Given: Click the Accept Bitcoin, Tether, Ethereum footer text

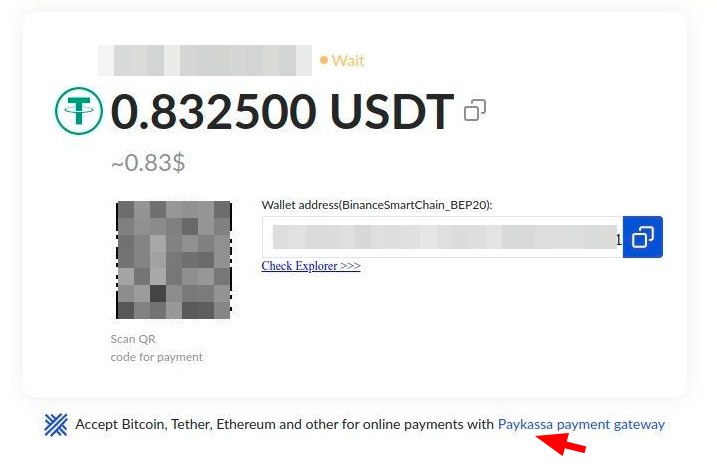Looking at the screenshot, I should click(284, 424).
